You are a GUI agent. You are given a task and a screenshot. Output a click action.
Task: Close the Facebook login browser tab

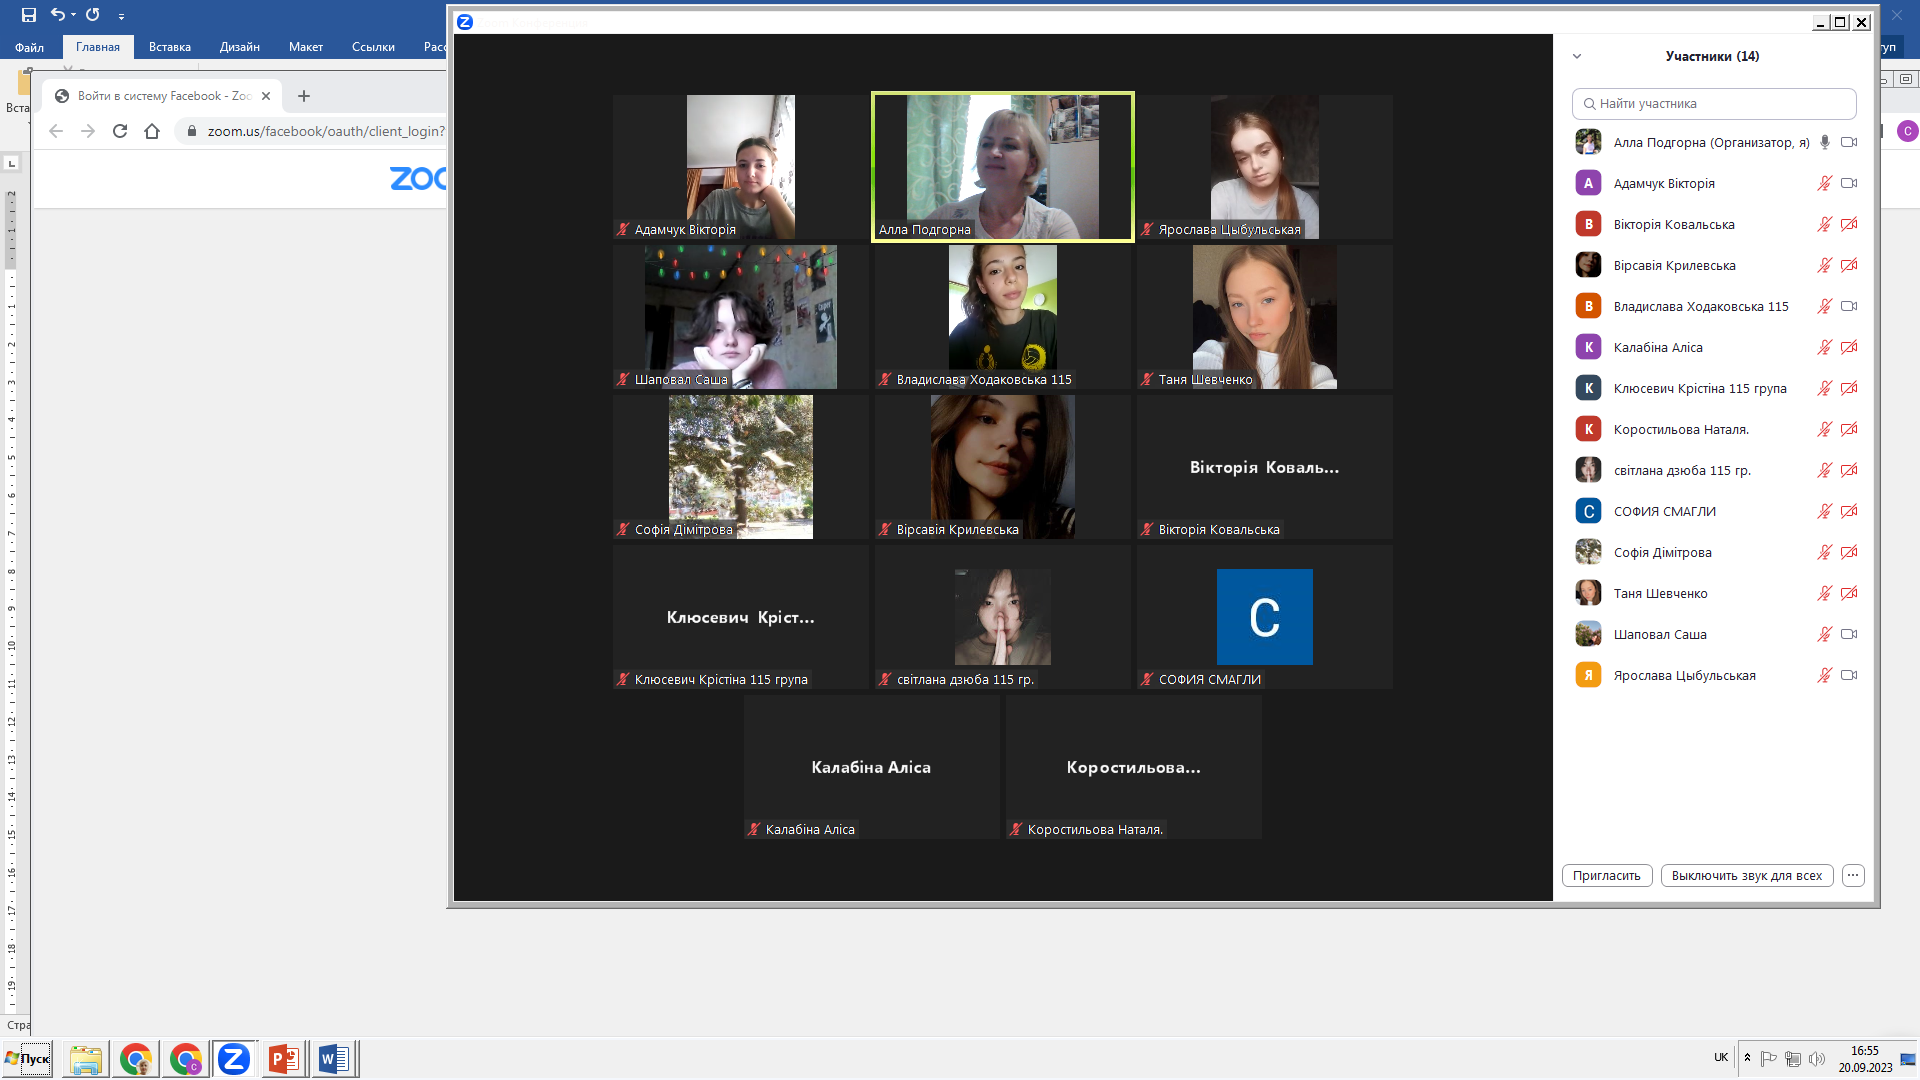pyautogui.click(x=266, y=96)
